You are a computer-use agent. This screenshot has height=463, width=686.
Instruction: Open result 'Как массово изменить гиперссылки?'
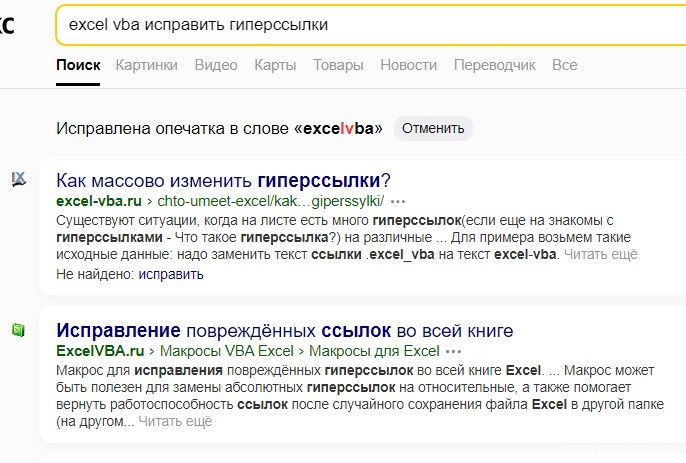(223, 180)
